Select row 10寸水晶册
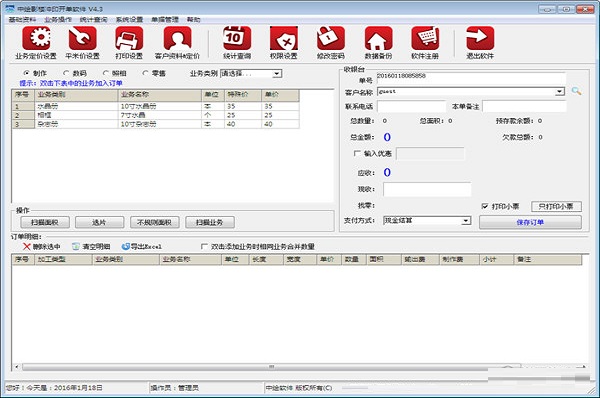The image size is (600, 398). [156, 106]
